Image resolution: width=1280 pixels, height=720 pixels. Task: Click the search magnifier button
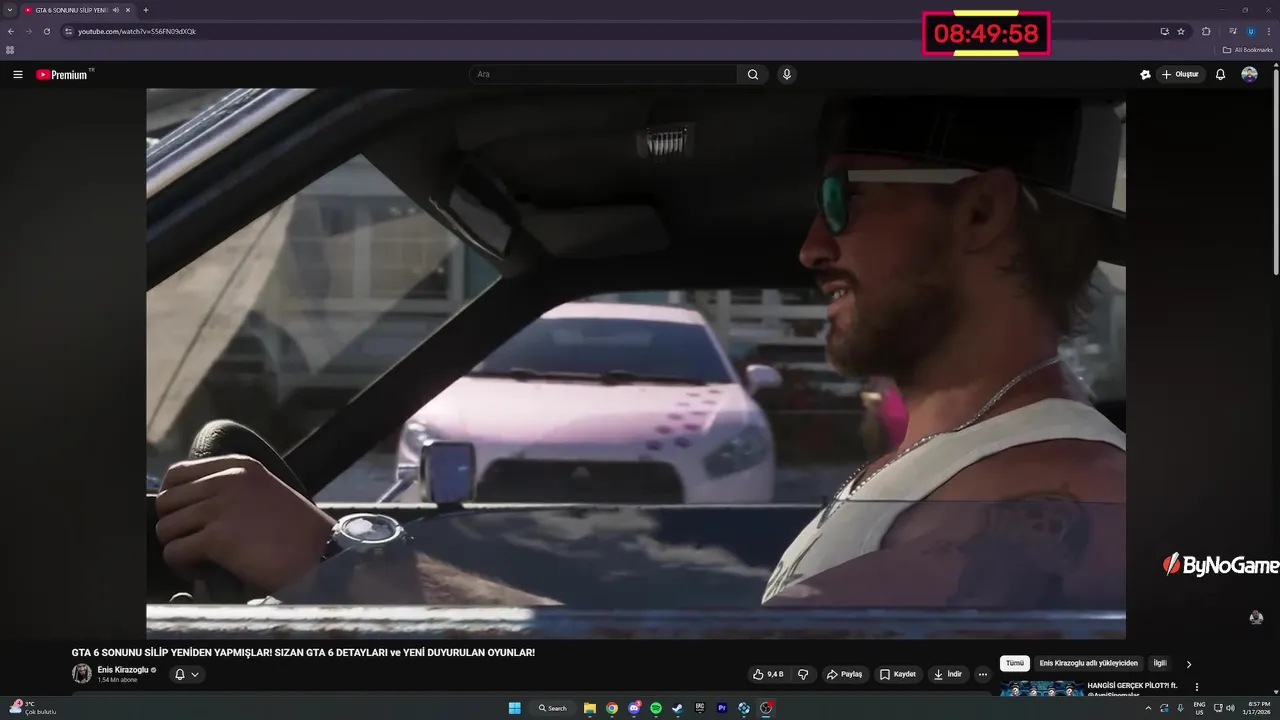click(x=753, y=74)
